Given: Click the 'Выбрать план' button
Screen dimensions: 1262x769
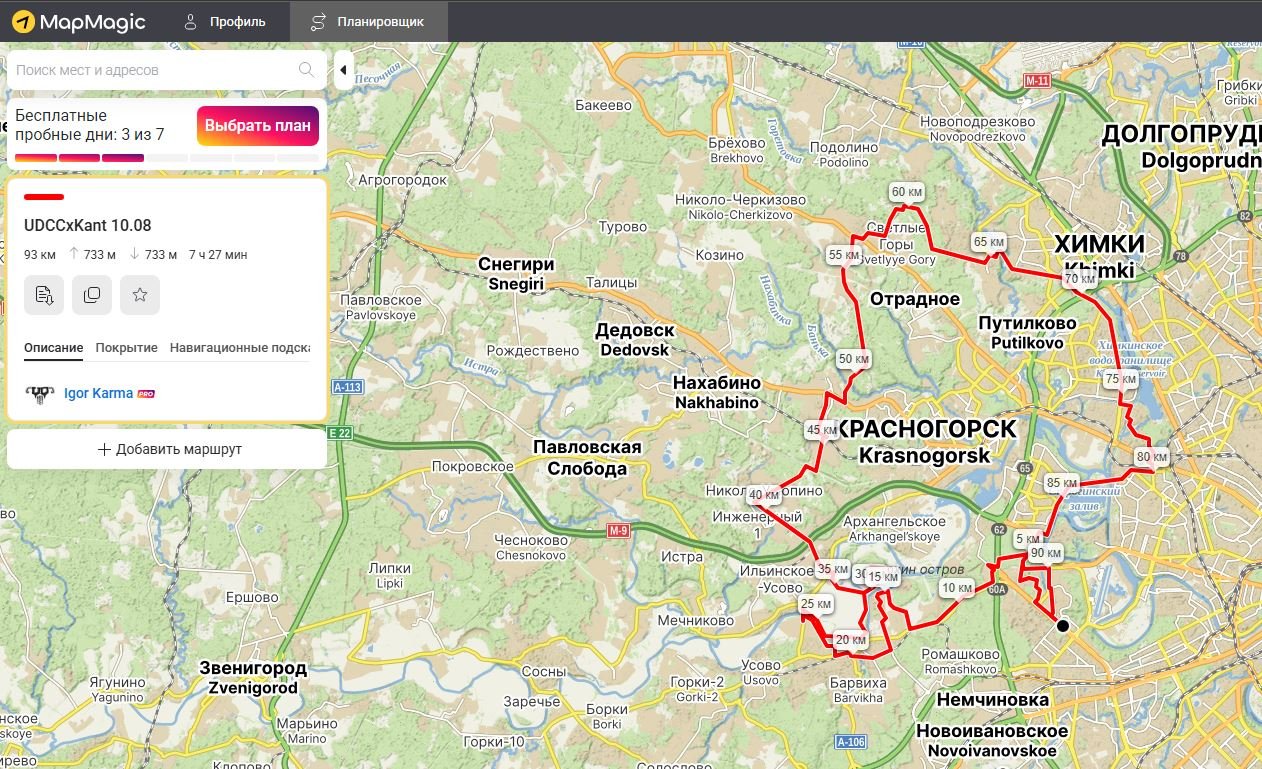Looking at the screenshot, I should pos(258,127).
